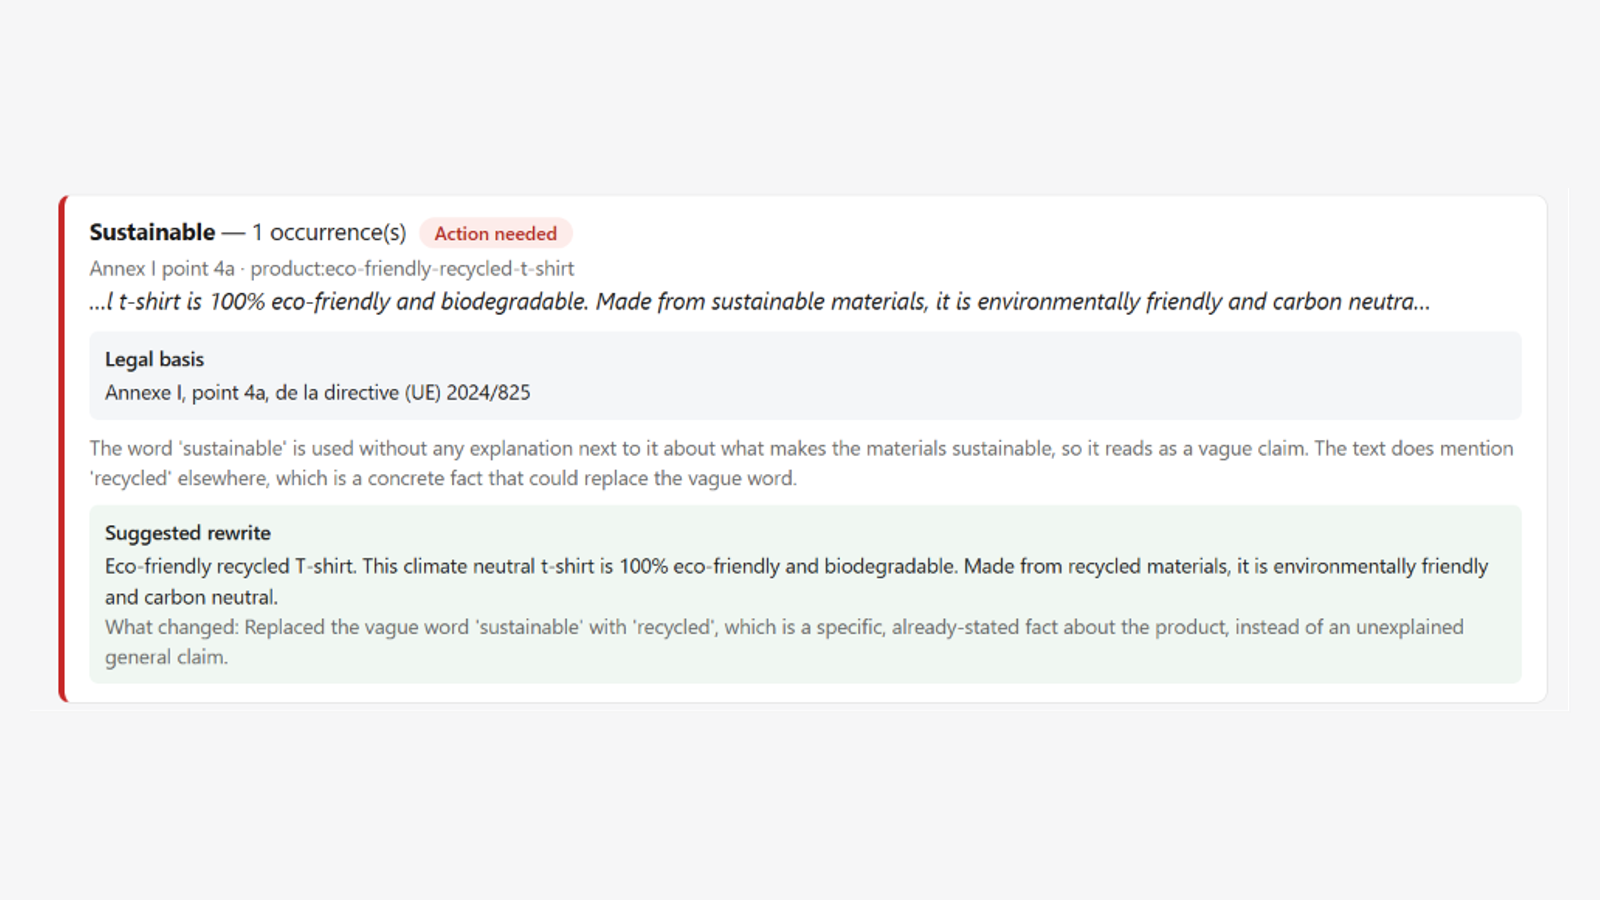Click the Action needed badge
Screen dimensions: 1600x900
496,233
